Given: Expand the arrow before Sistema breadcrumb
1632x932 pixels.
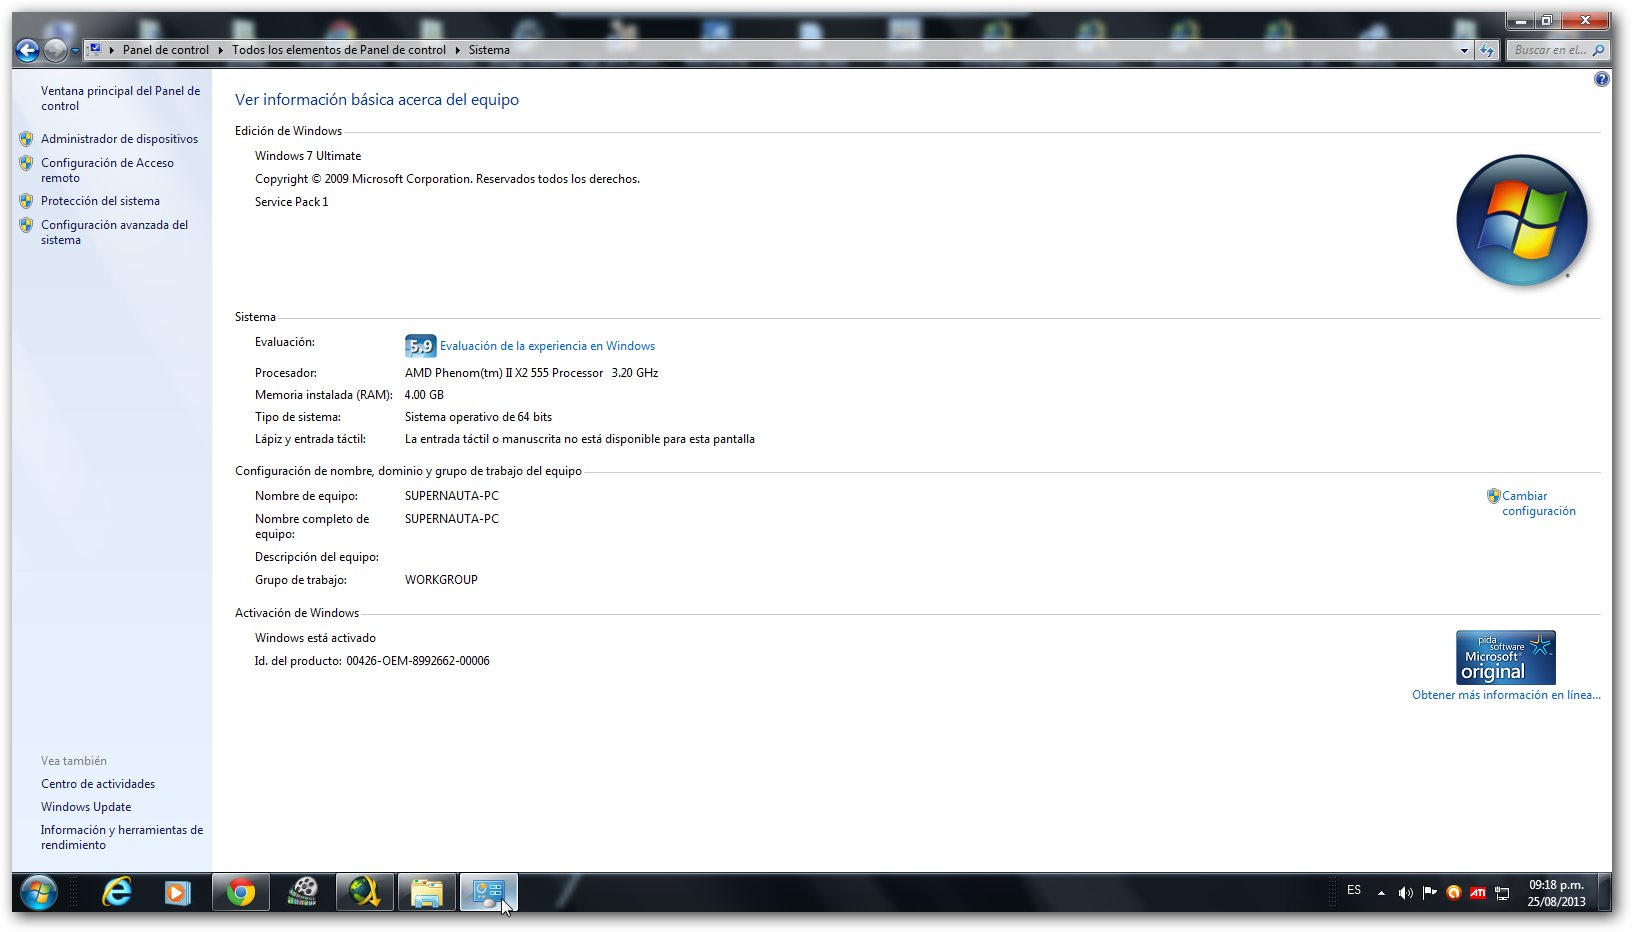Looking at the screenshot, I should click(458, 50).
